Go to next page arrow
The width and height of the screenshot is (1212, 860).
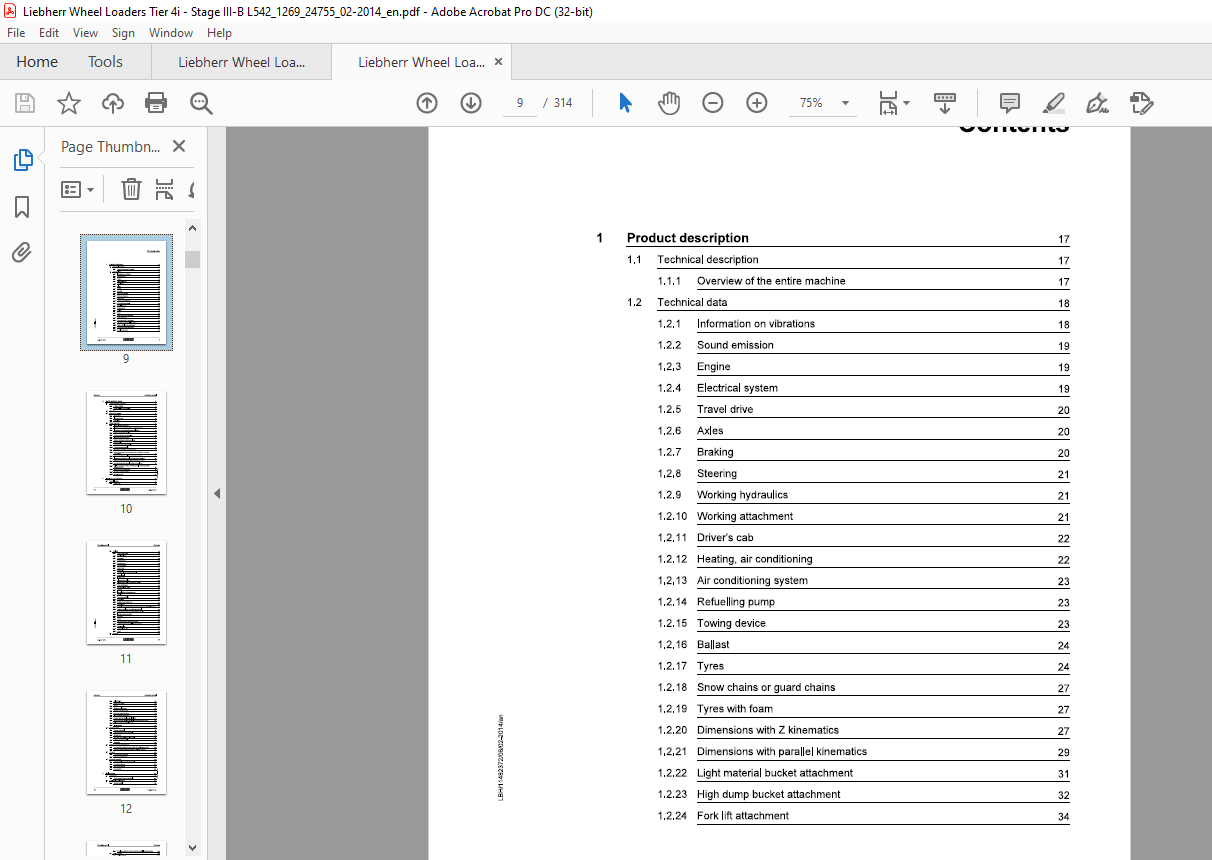[471, 103]
